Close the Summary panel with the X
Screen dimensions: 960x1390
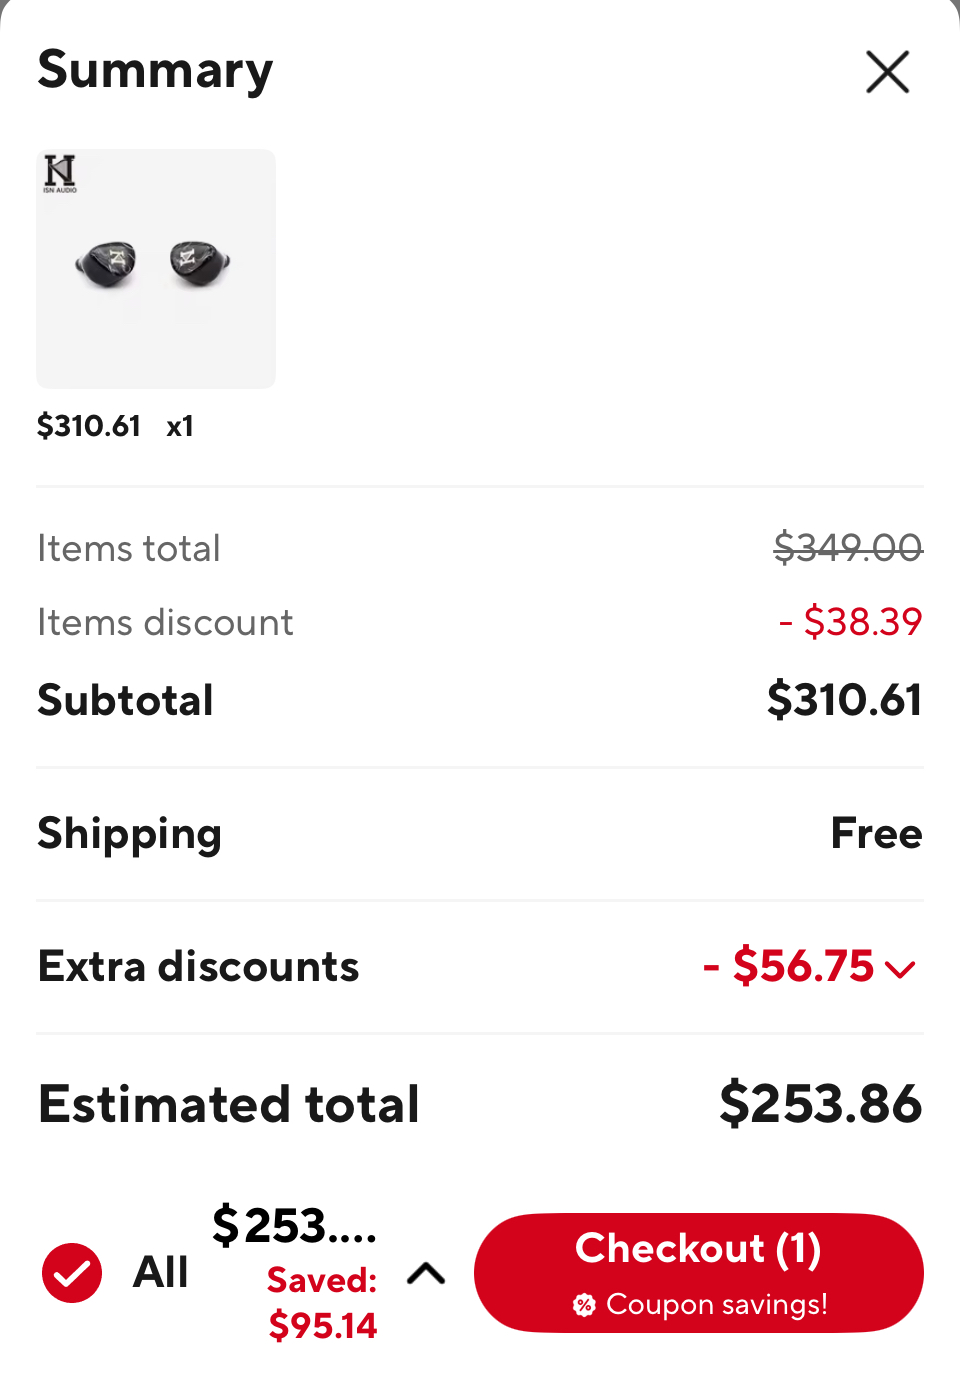point(886,71)
